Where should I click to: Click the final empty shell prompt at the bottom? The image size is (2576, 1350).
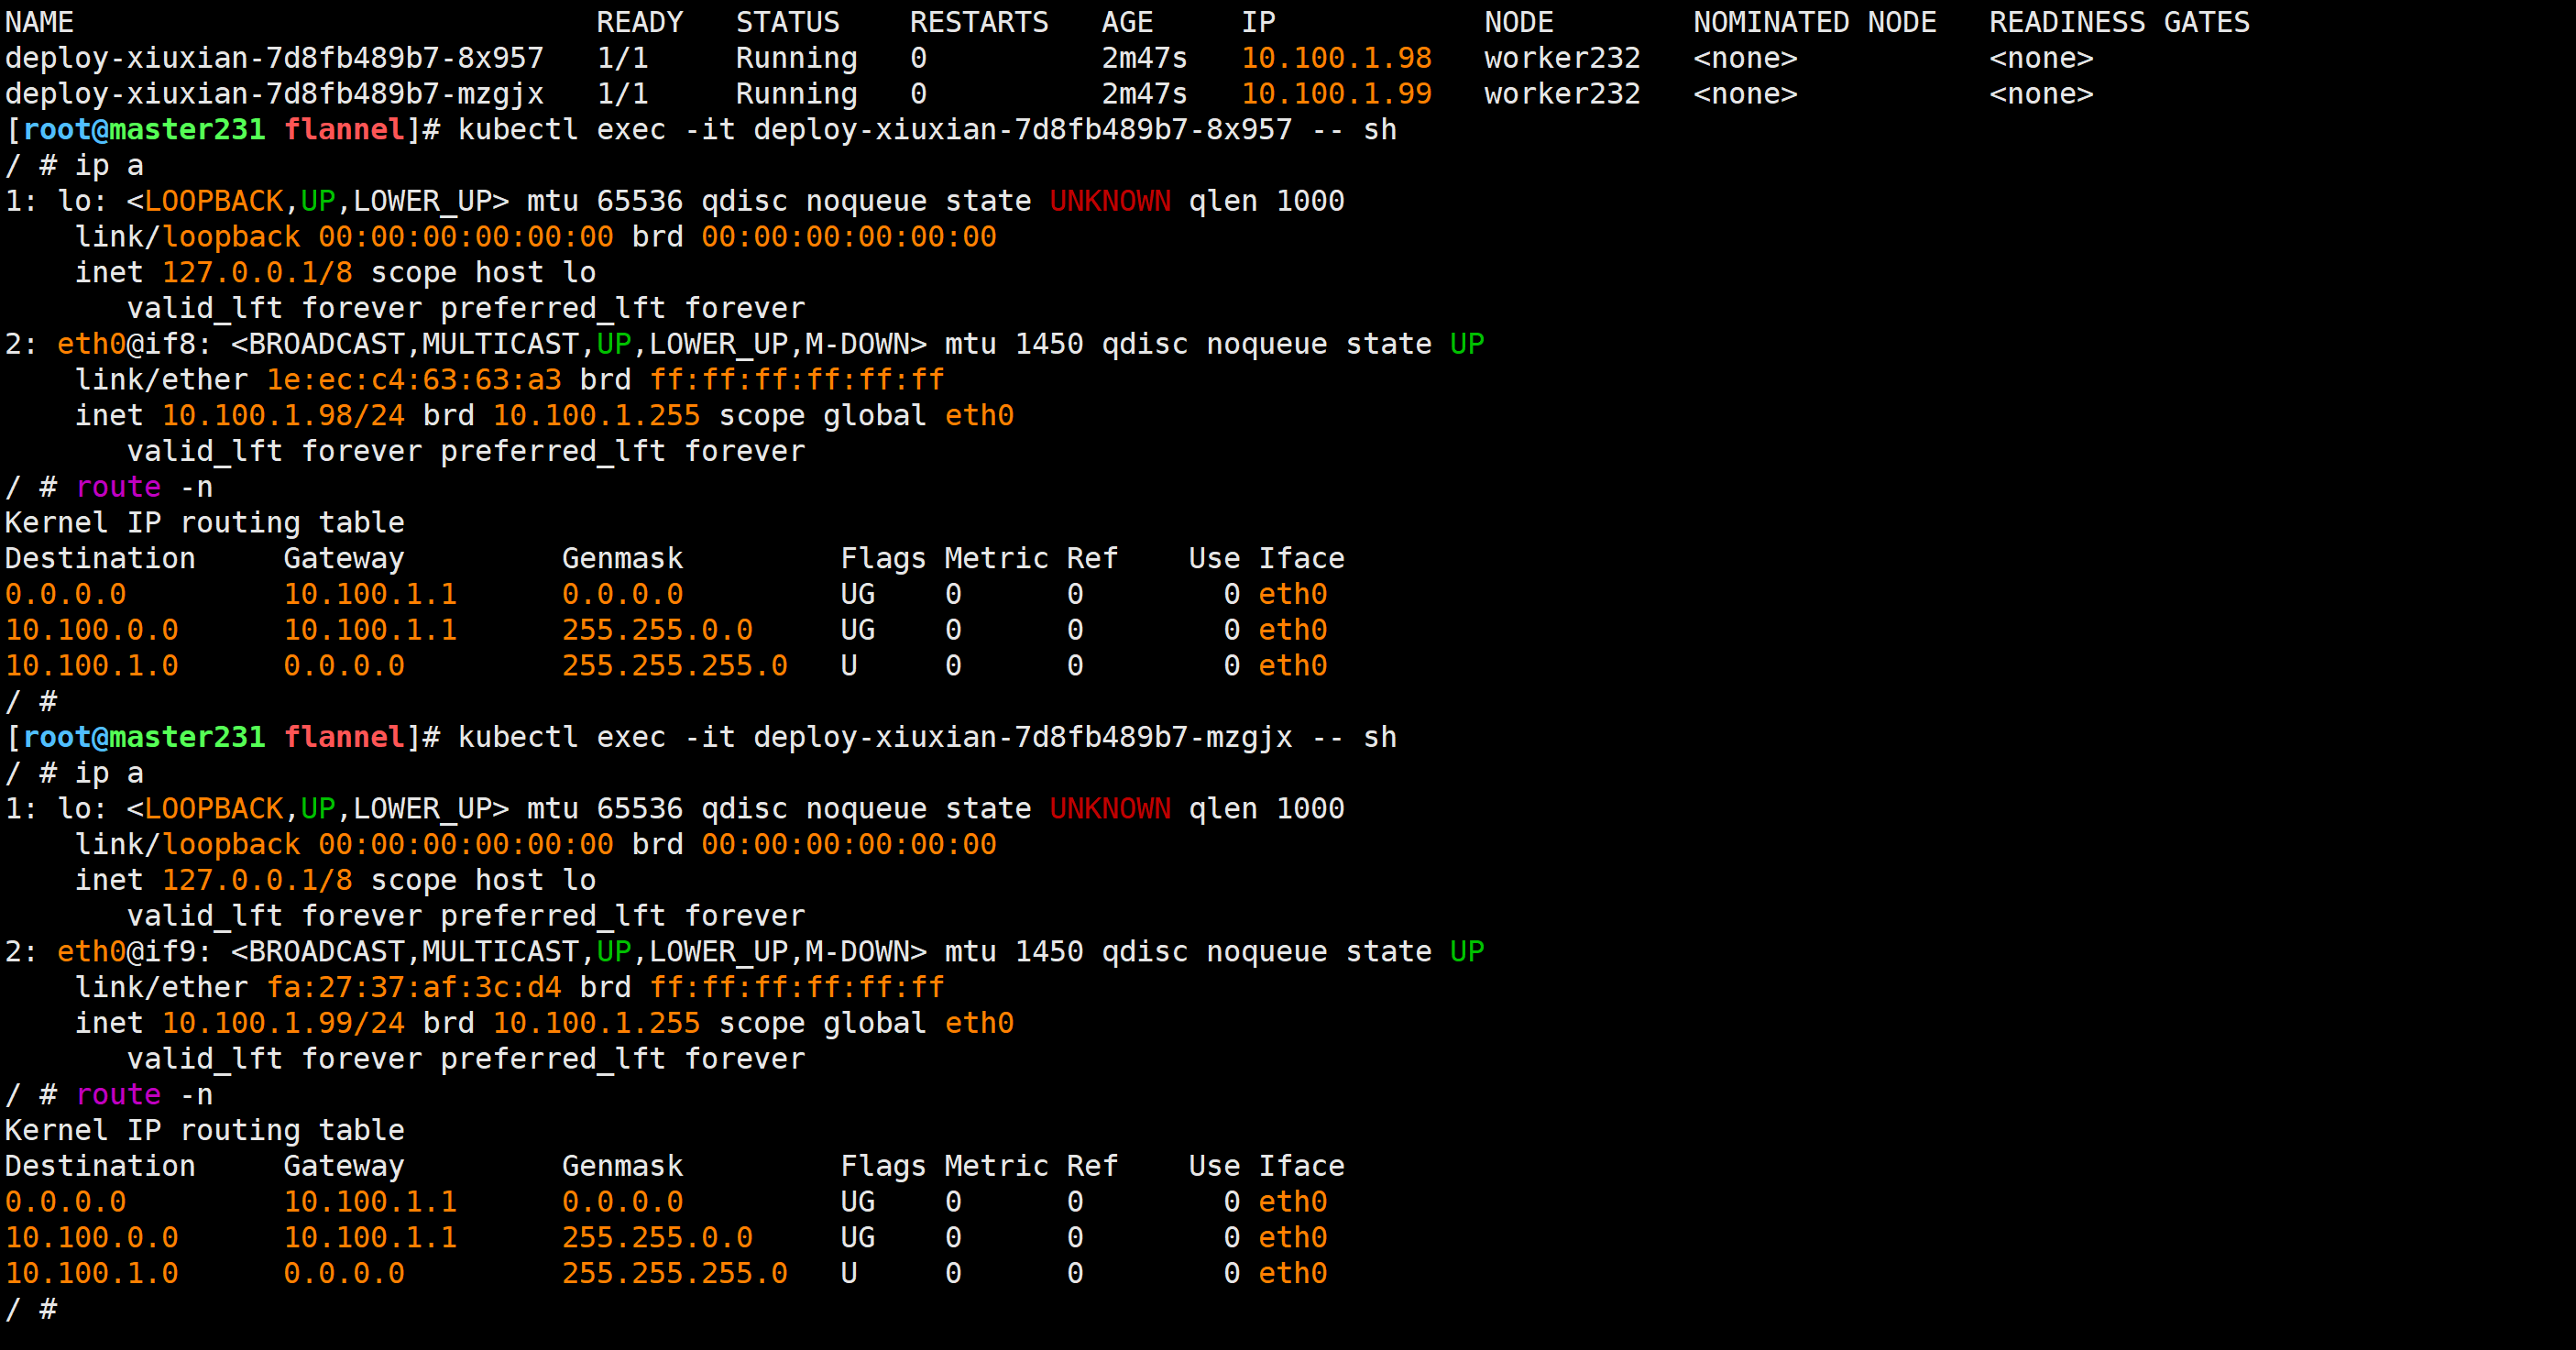pyautogui.click(x=31, y=1309)
